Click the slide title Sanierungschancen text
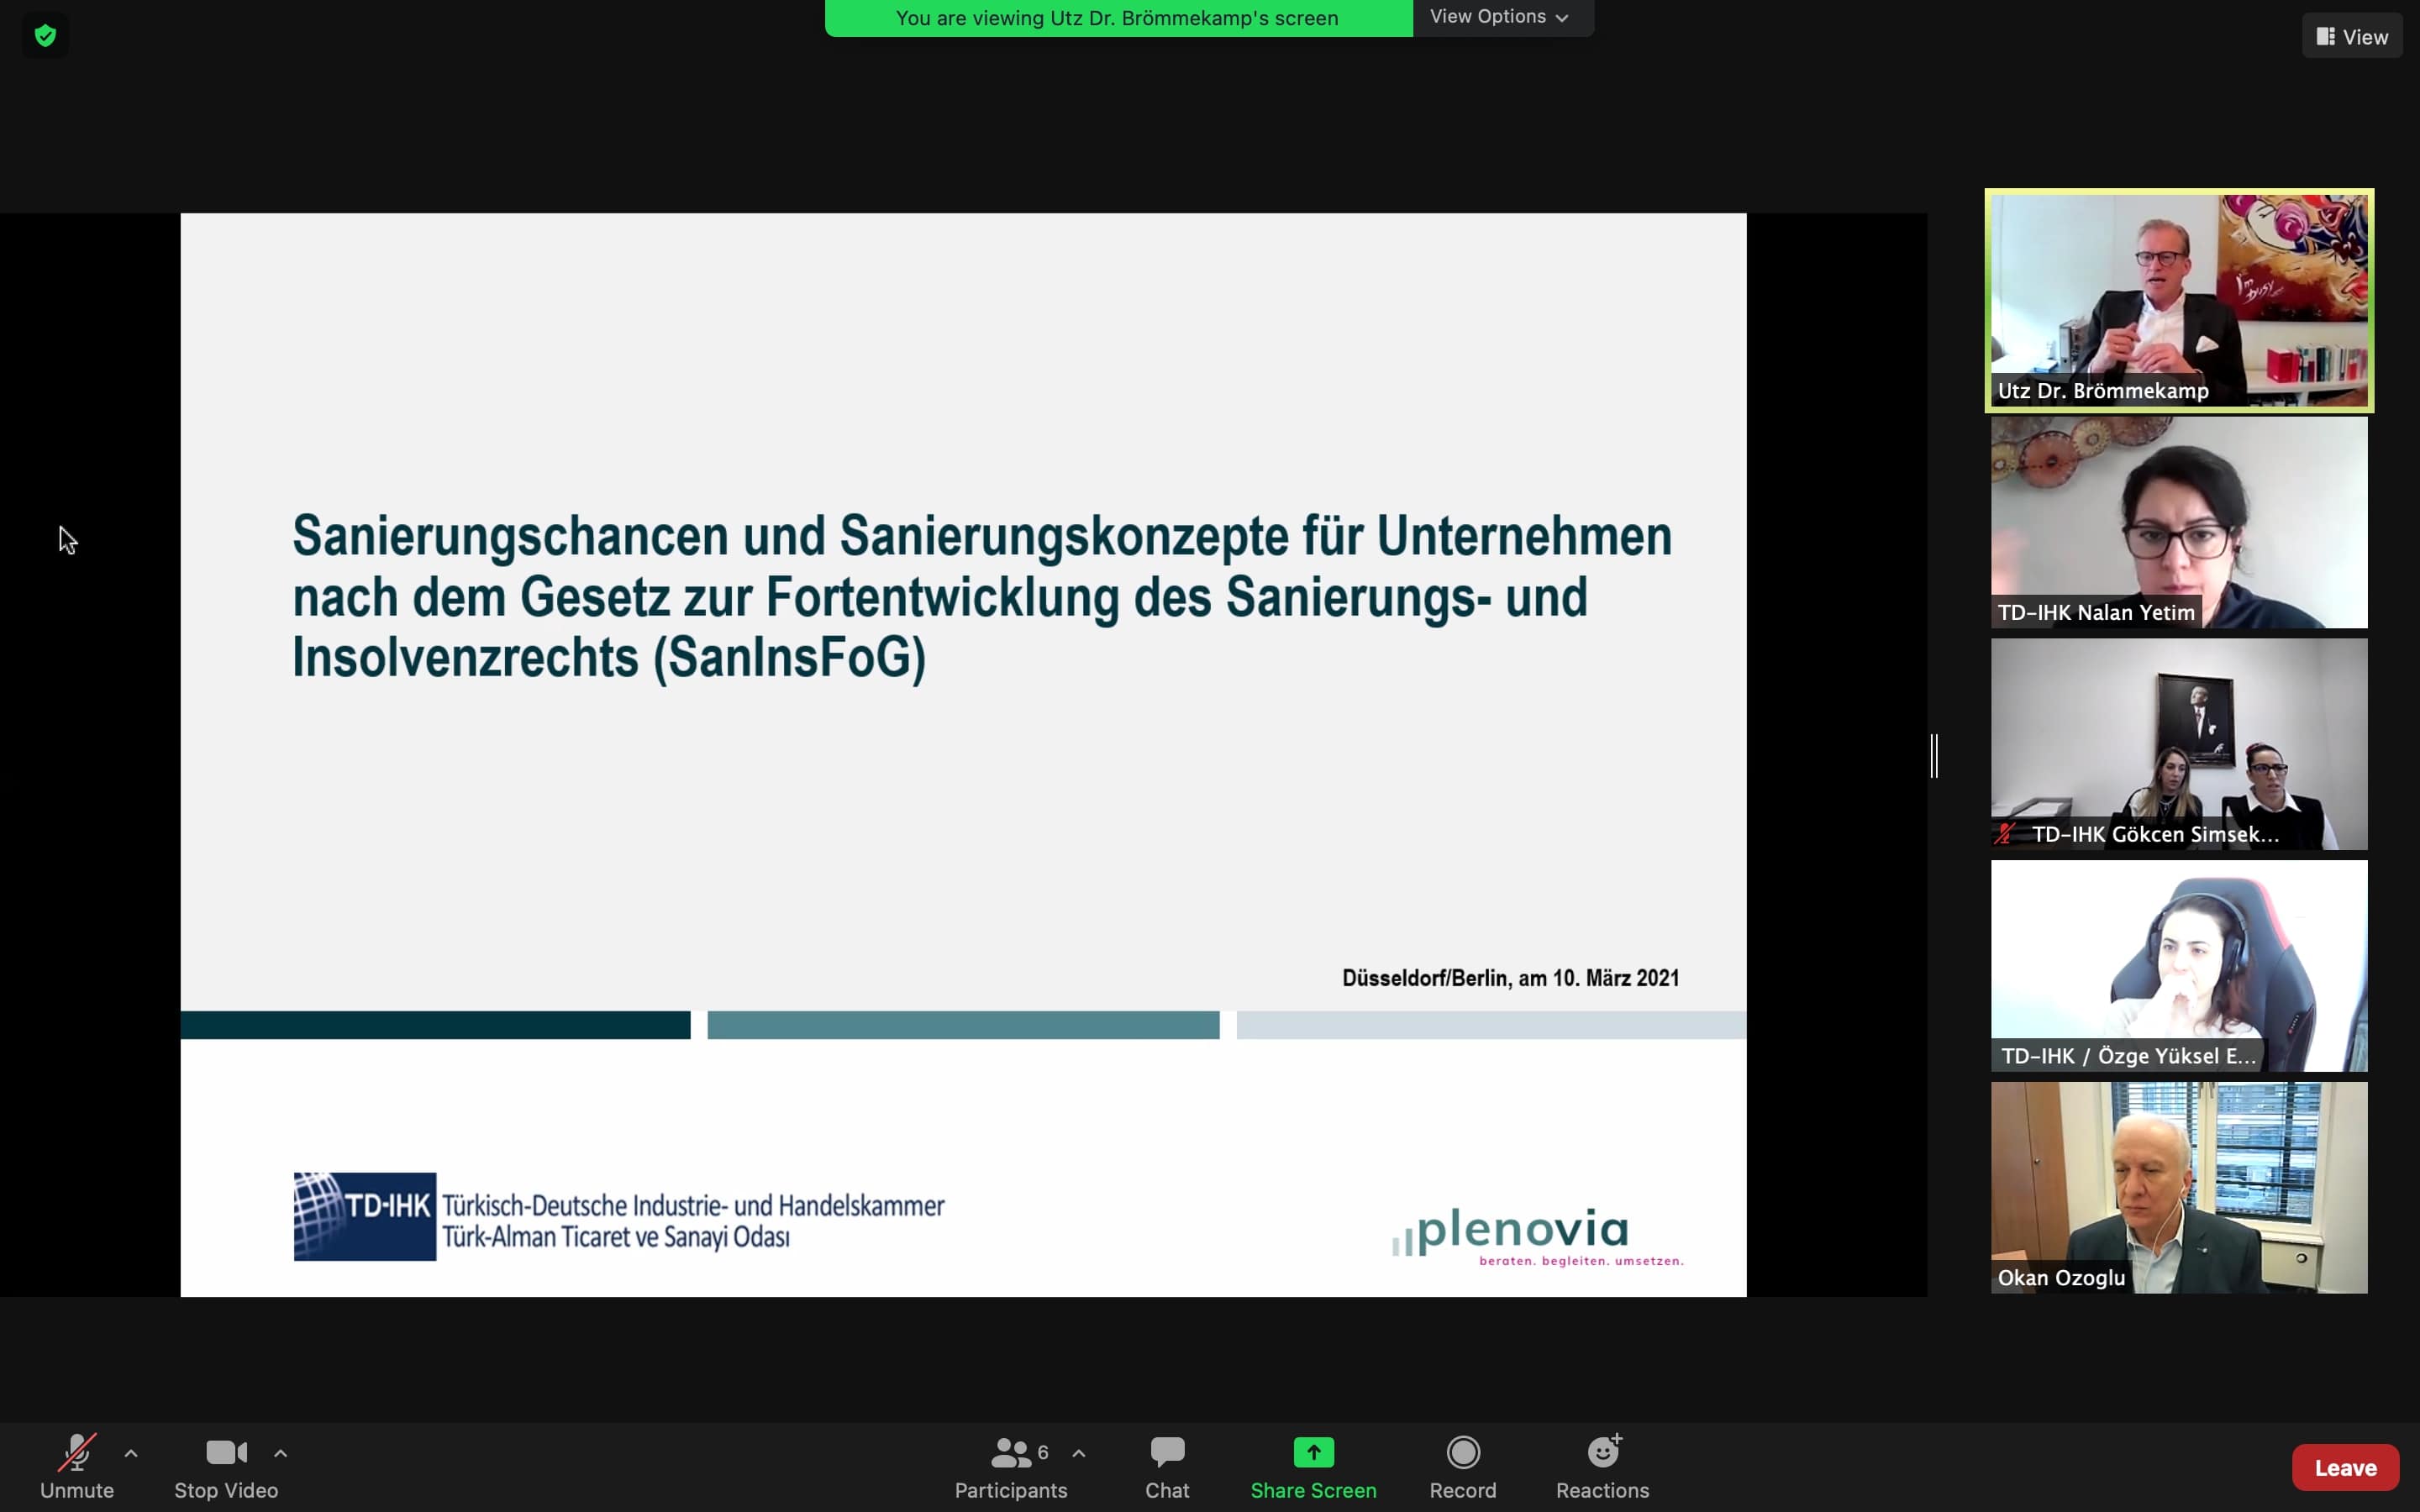Image resolution: width=2420 pixels, height=1512 pixels. click(x=982, y=597)
